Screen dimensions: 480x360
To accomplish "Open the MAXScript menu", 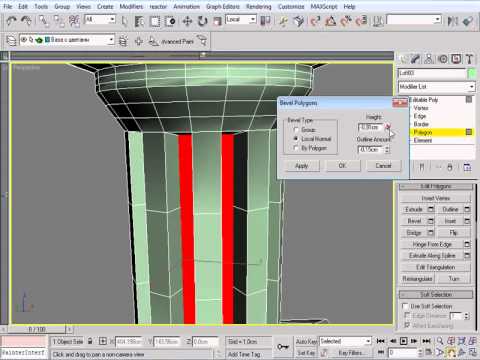I will pyautogui.click(x=324, y=7).
